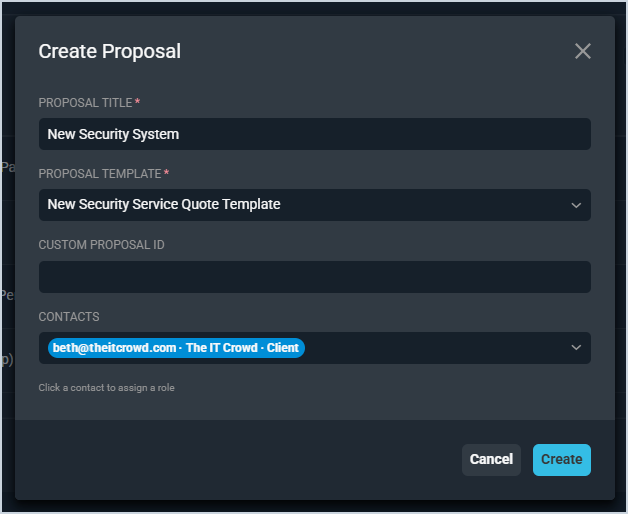Select the beth@theitcrowd.com contact chip

point(176,348)
